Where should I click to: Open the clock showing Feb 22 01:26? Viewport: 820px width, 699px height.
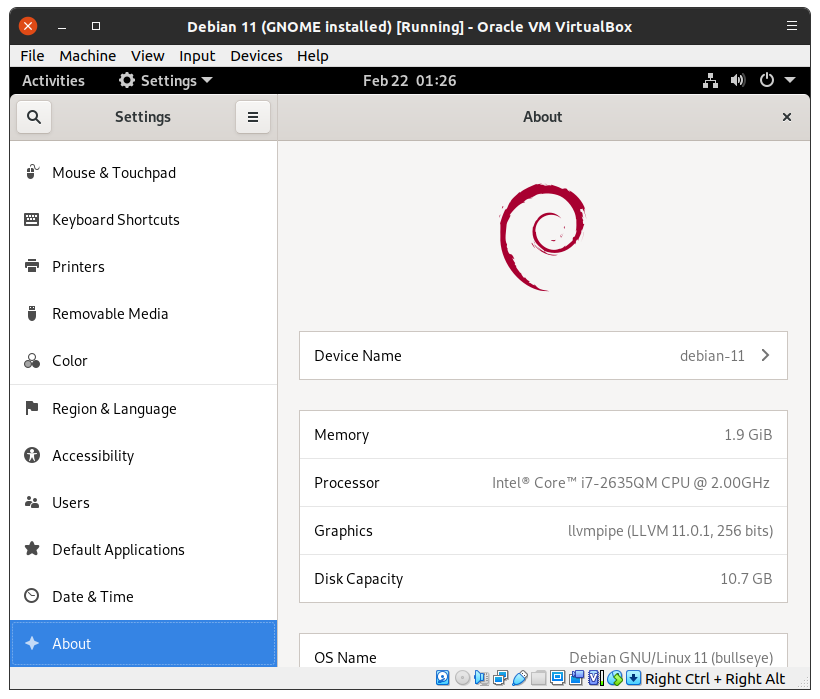point(409,81)
